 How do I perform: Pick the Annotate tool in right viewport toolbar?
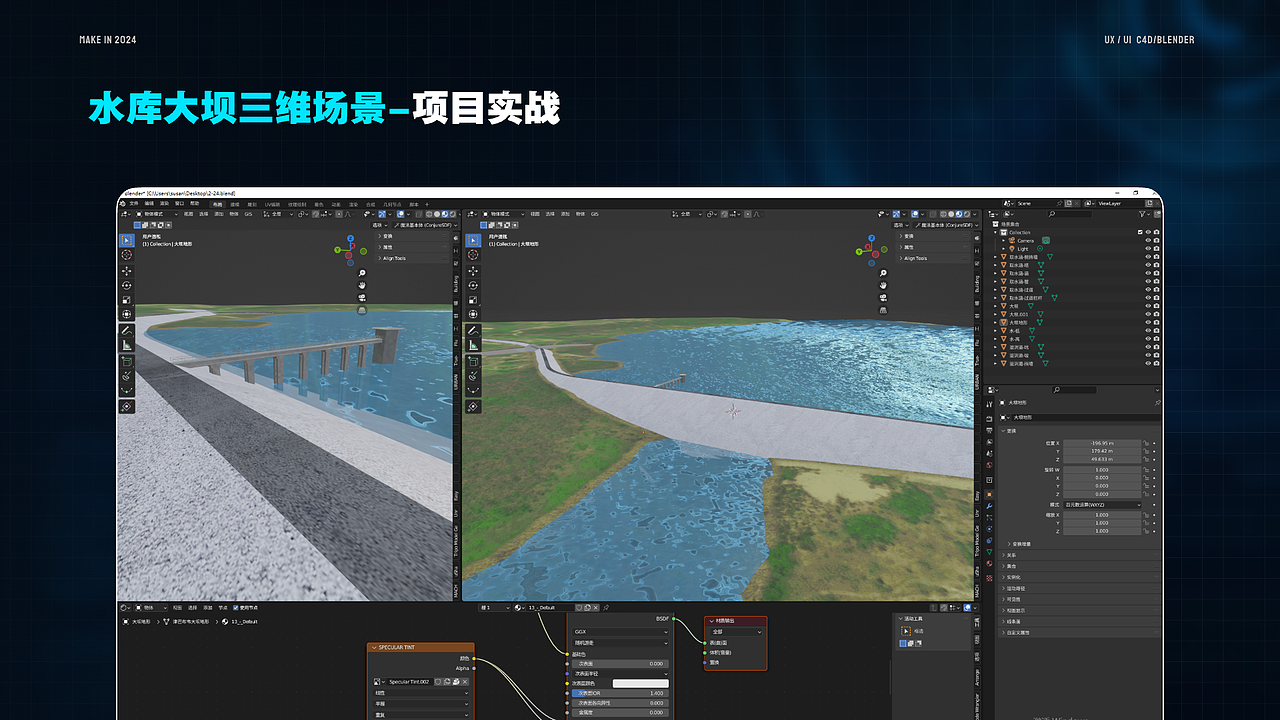(473, 330)
